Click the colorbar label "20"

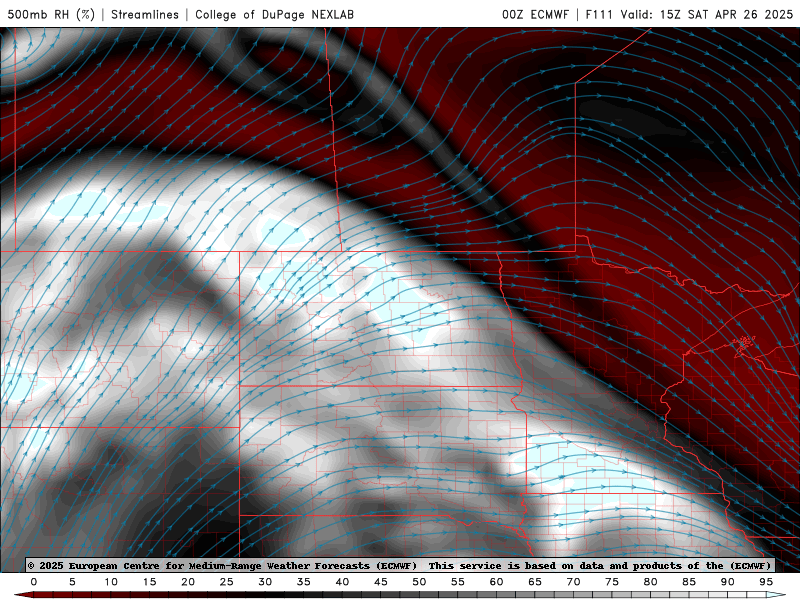pyautogui.click(x=188, y=582)
